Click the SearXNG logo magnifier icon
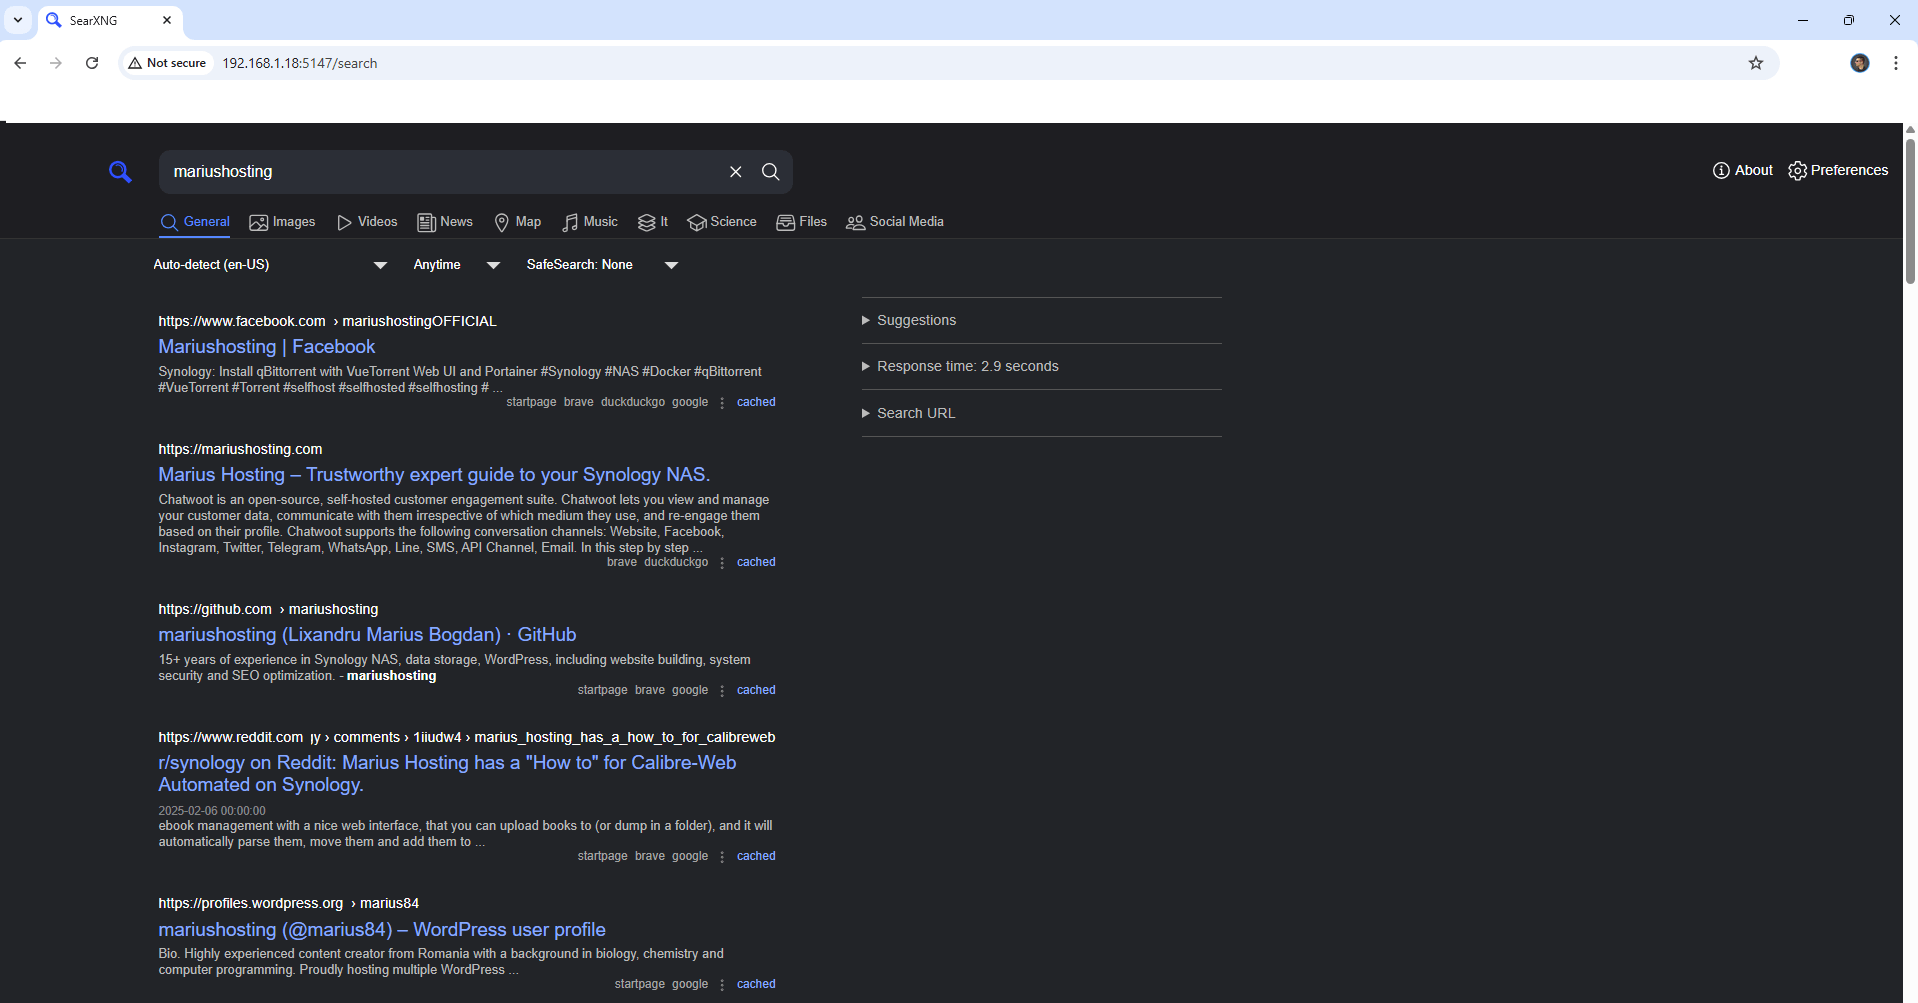This screenshot has height=1003, width=1918. click(120, 172)
